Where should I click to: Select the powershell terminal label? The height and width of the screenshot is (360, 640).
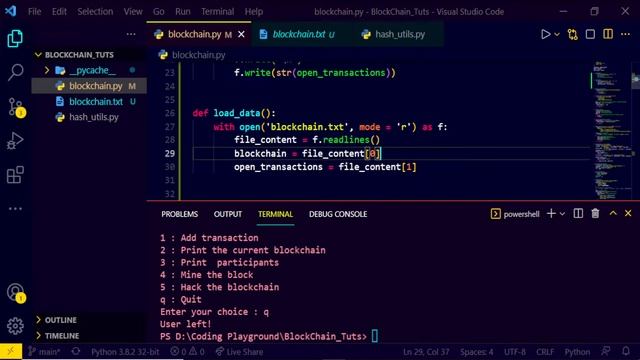coord(515,214)
